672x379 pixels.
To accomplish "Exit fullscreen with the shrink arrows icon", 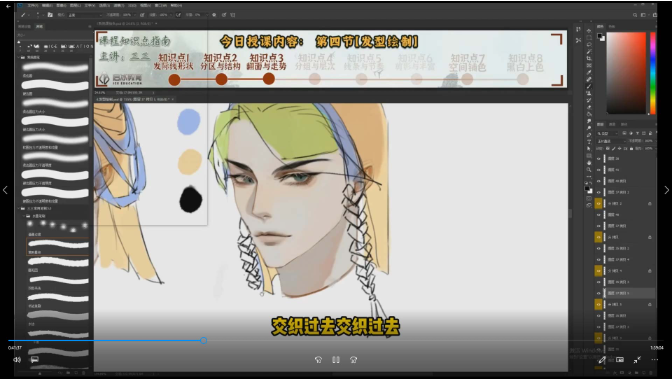I will coord(637,360).
